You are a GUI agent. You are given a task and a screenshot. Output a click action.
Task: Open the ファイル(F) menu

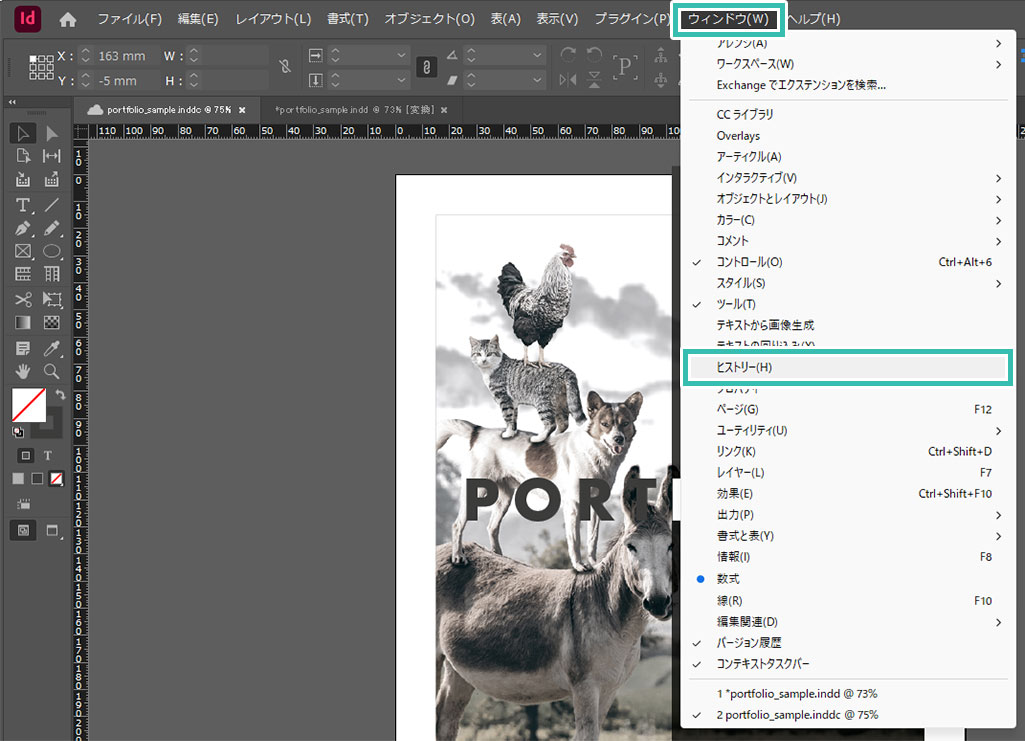[x=129, y=19]
